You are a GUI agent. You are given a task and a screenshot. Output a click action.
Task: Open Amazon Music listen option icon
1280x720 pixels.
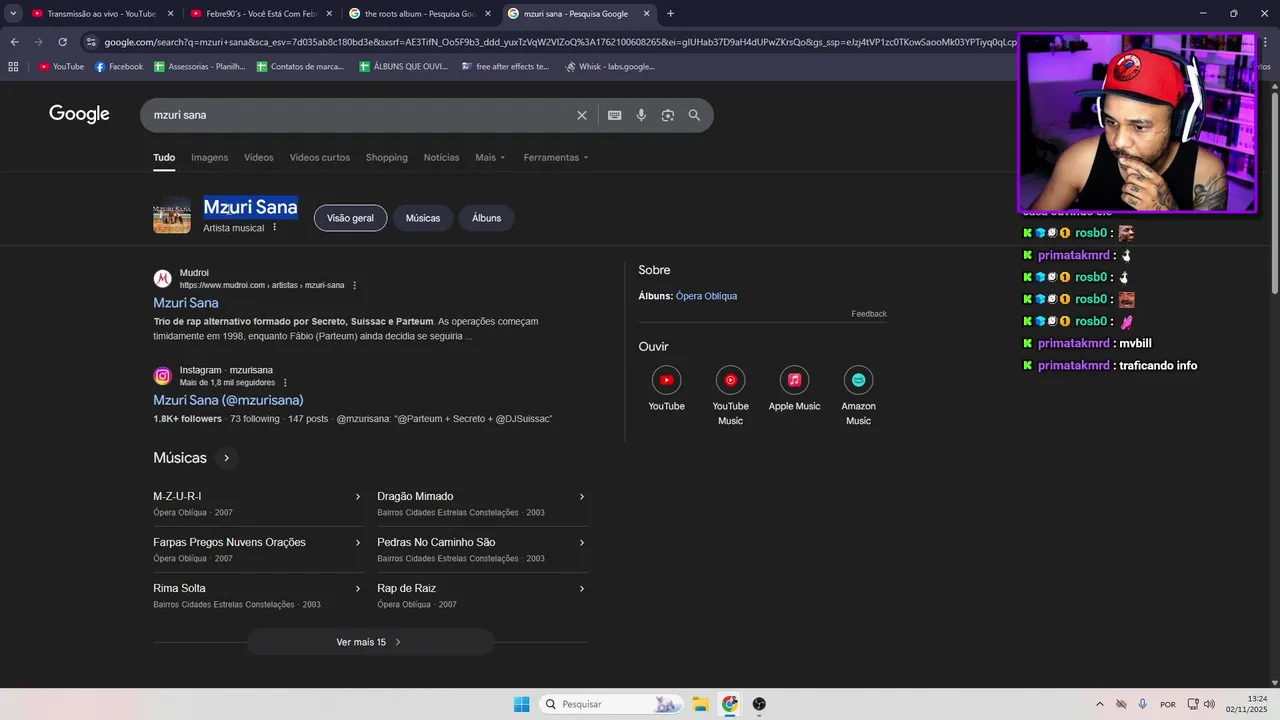click(858, 380)
